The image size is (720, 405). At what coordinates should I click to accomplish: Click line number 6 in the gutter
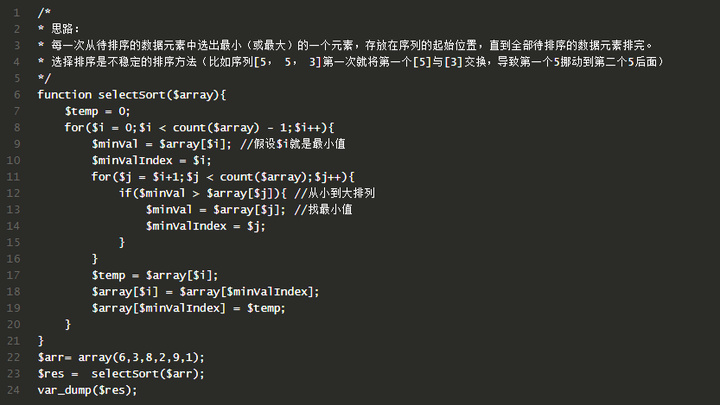click(17, 94)
